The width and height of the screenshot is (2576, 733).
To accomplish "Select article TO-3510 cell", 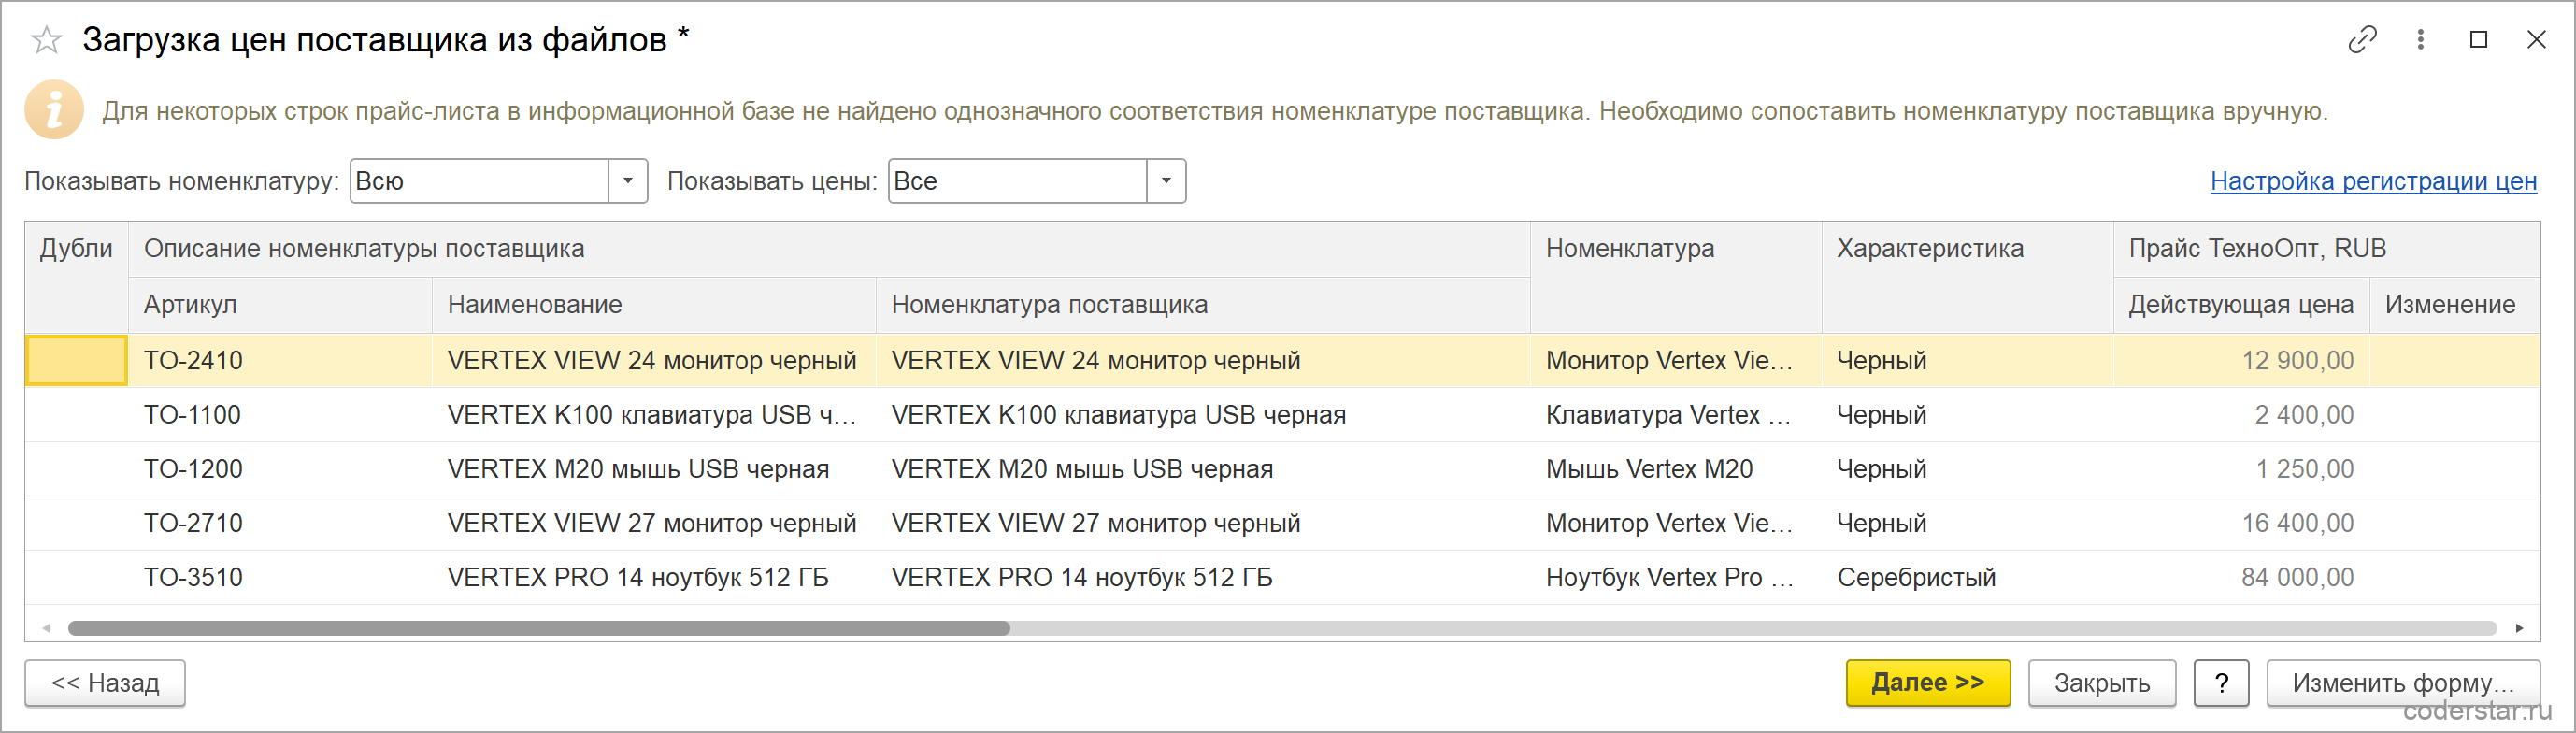I will 280,577.
